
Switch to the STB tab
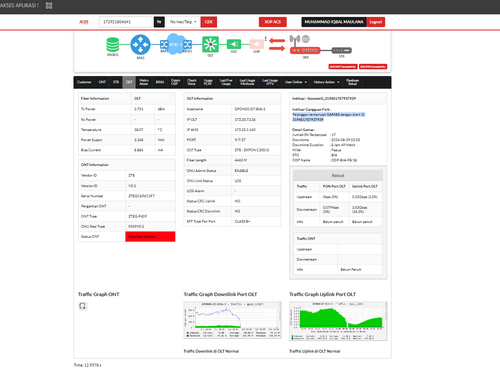tap(116, 82)
